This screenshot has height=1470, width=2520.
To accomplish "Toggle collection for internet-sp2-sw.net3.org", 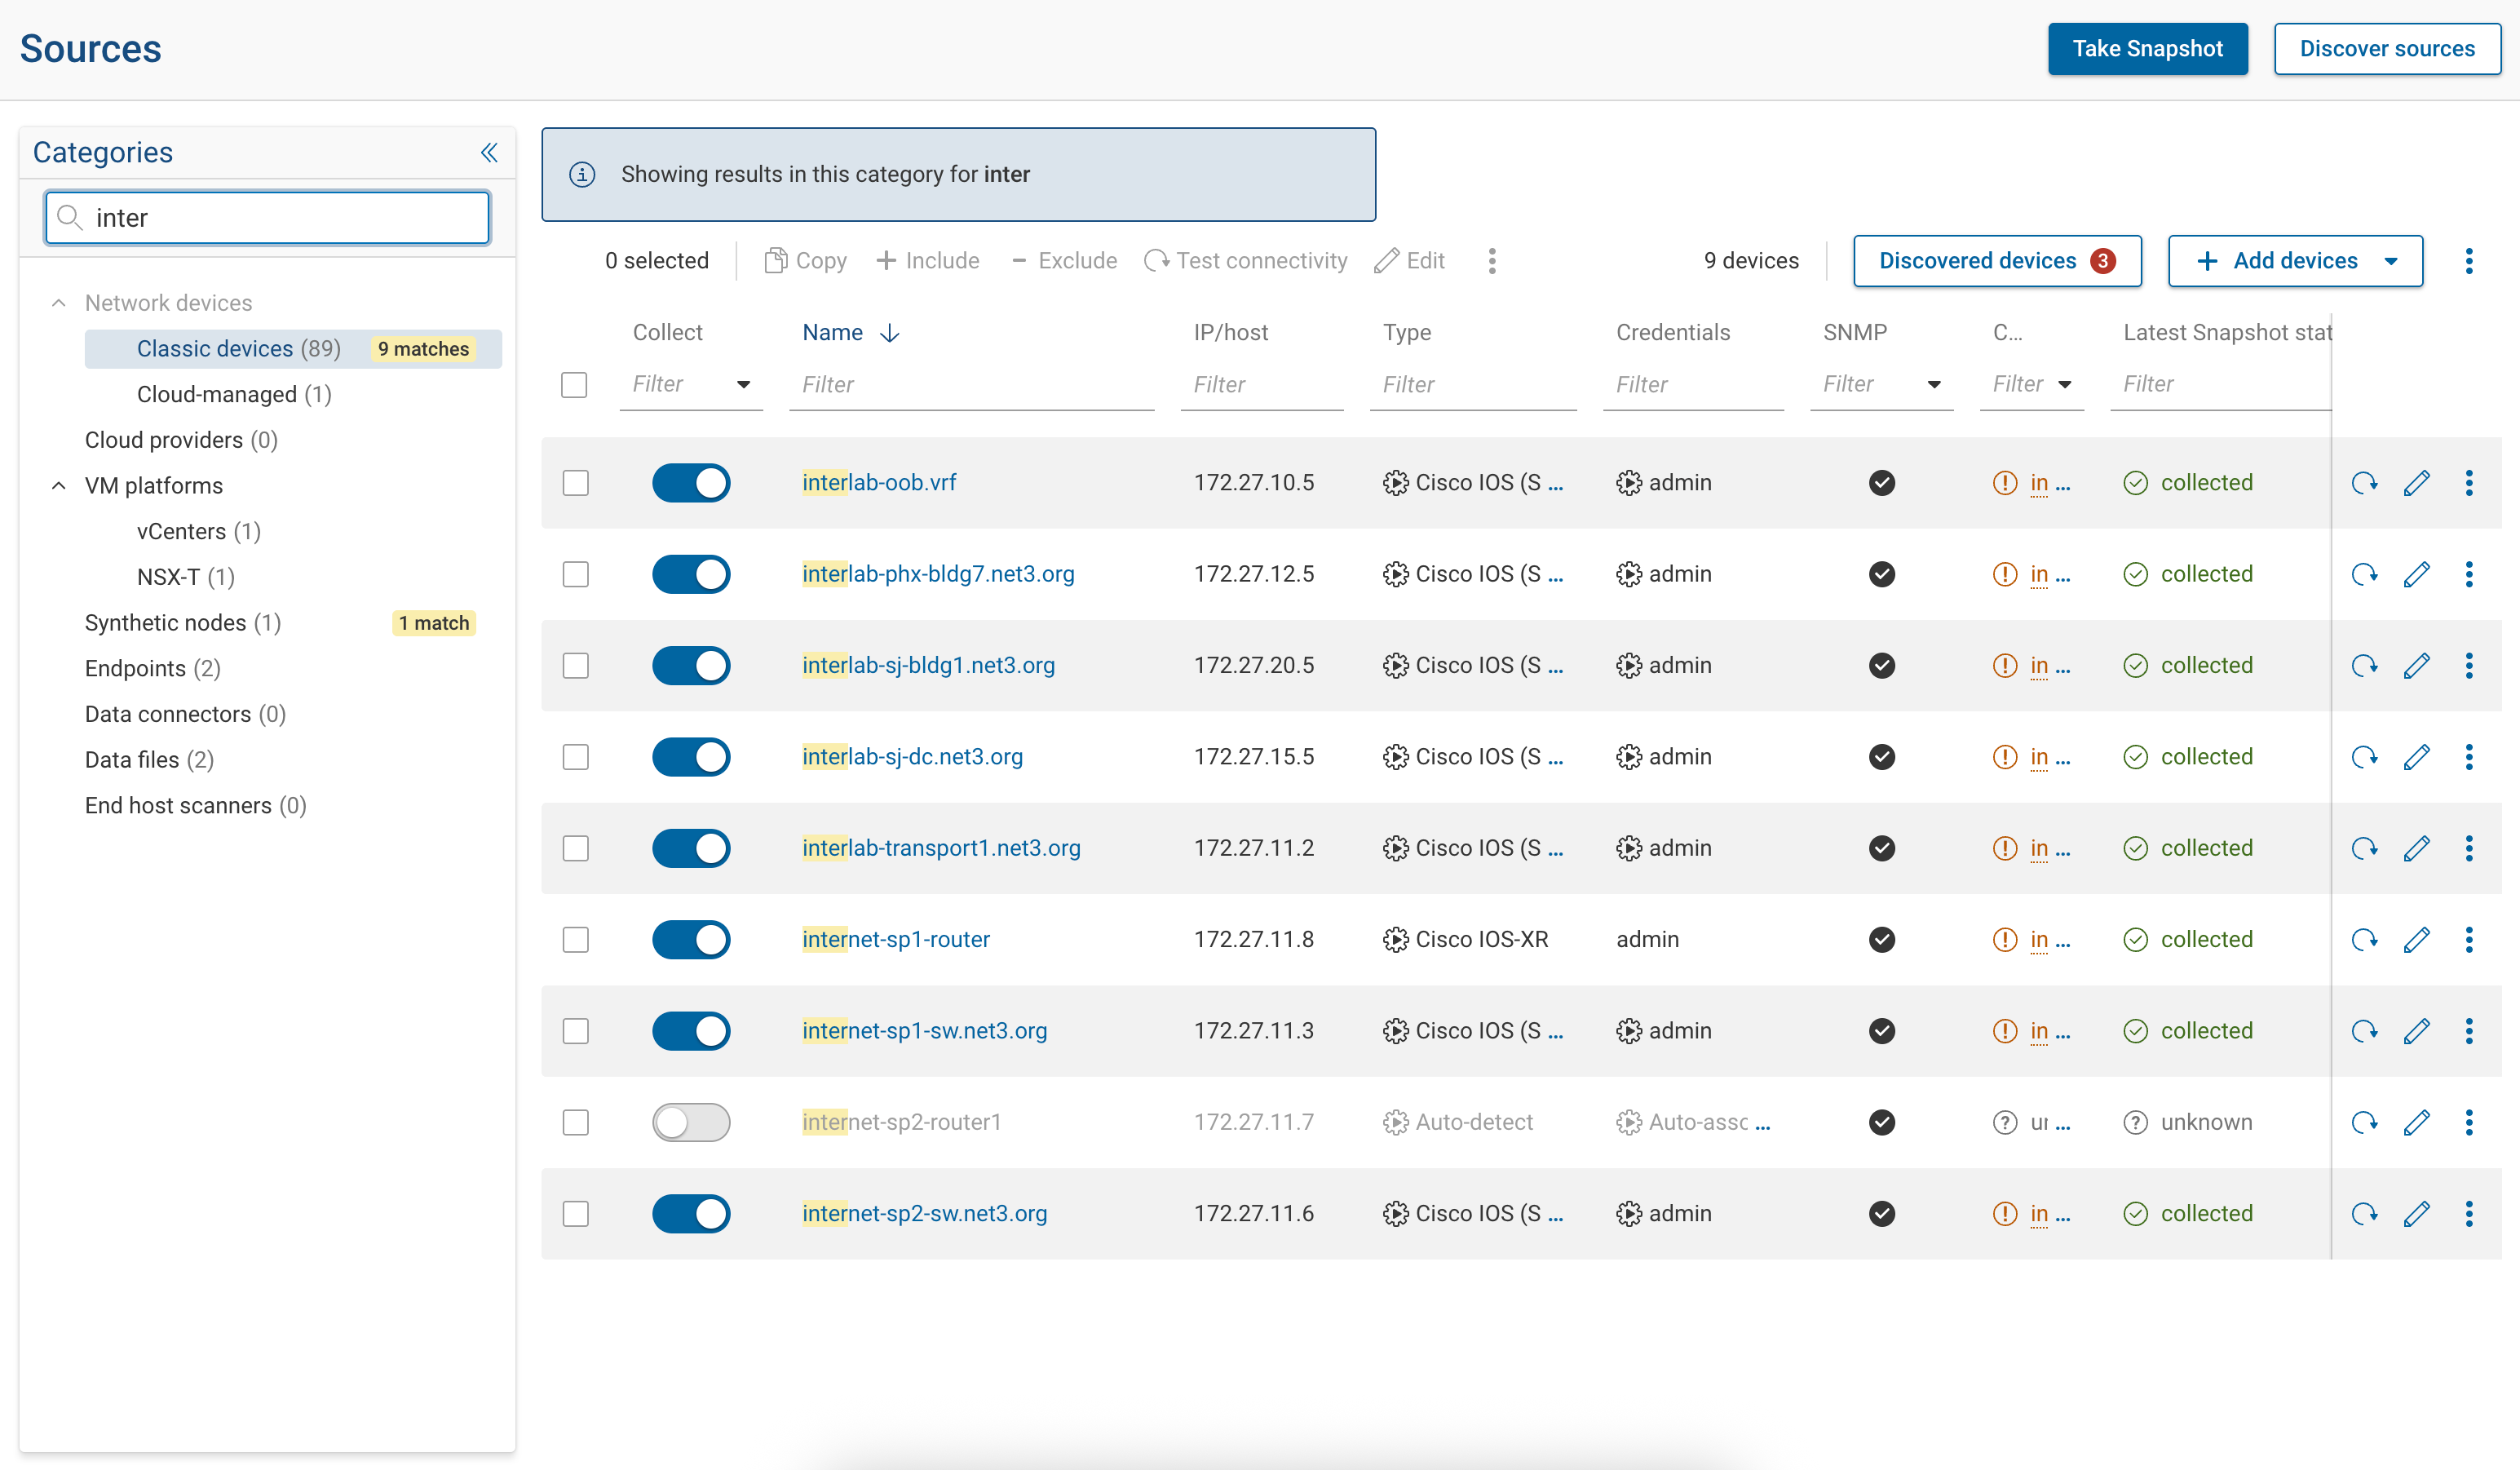I will click(x=691, y=1214).
